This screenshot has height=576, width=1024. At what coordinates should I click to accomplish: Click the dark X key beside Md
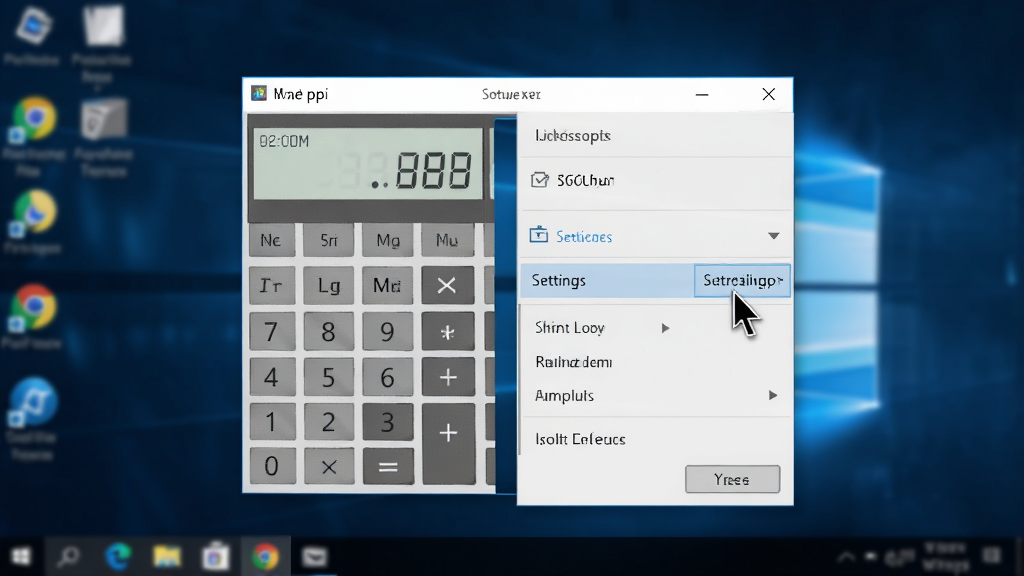coord(447,285)
